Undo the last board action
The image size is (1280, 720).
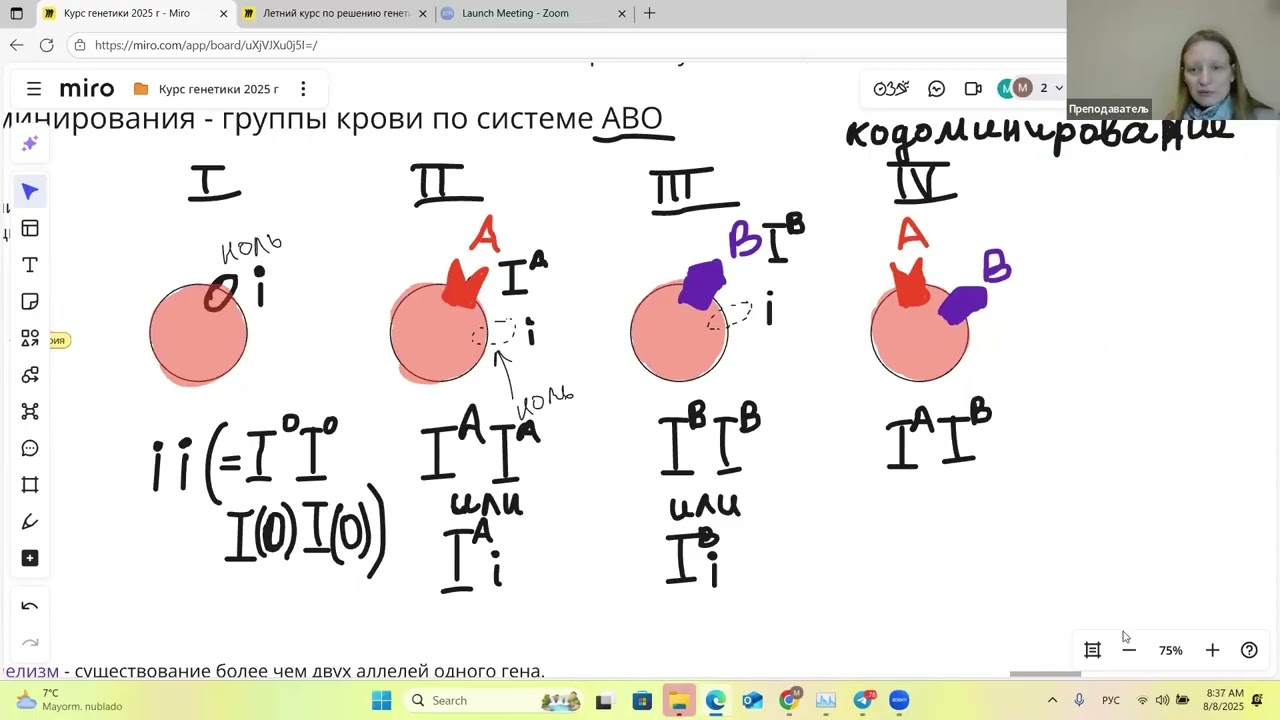pyautogui.click(x=30, y=606)
